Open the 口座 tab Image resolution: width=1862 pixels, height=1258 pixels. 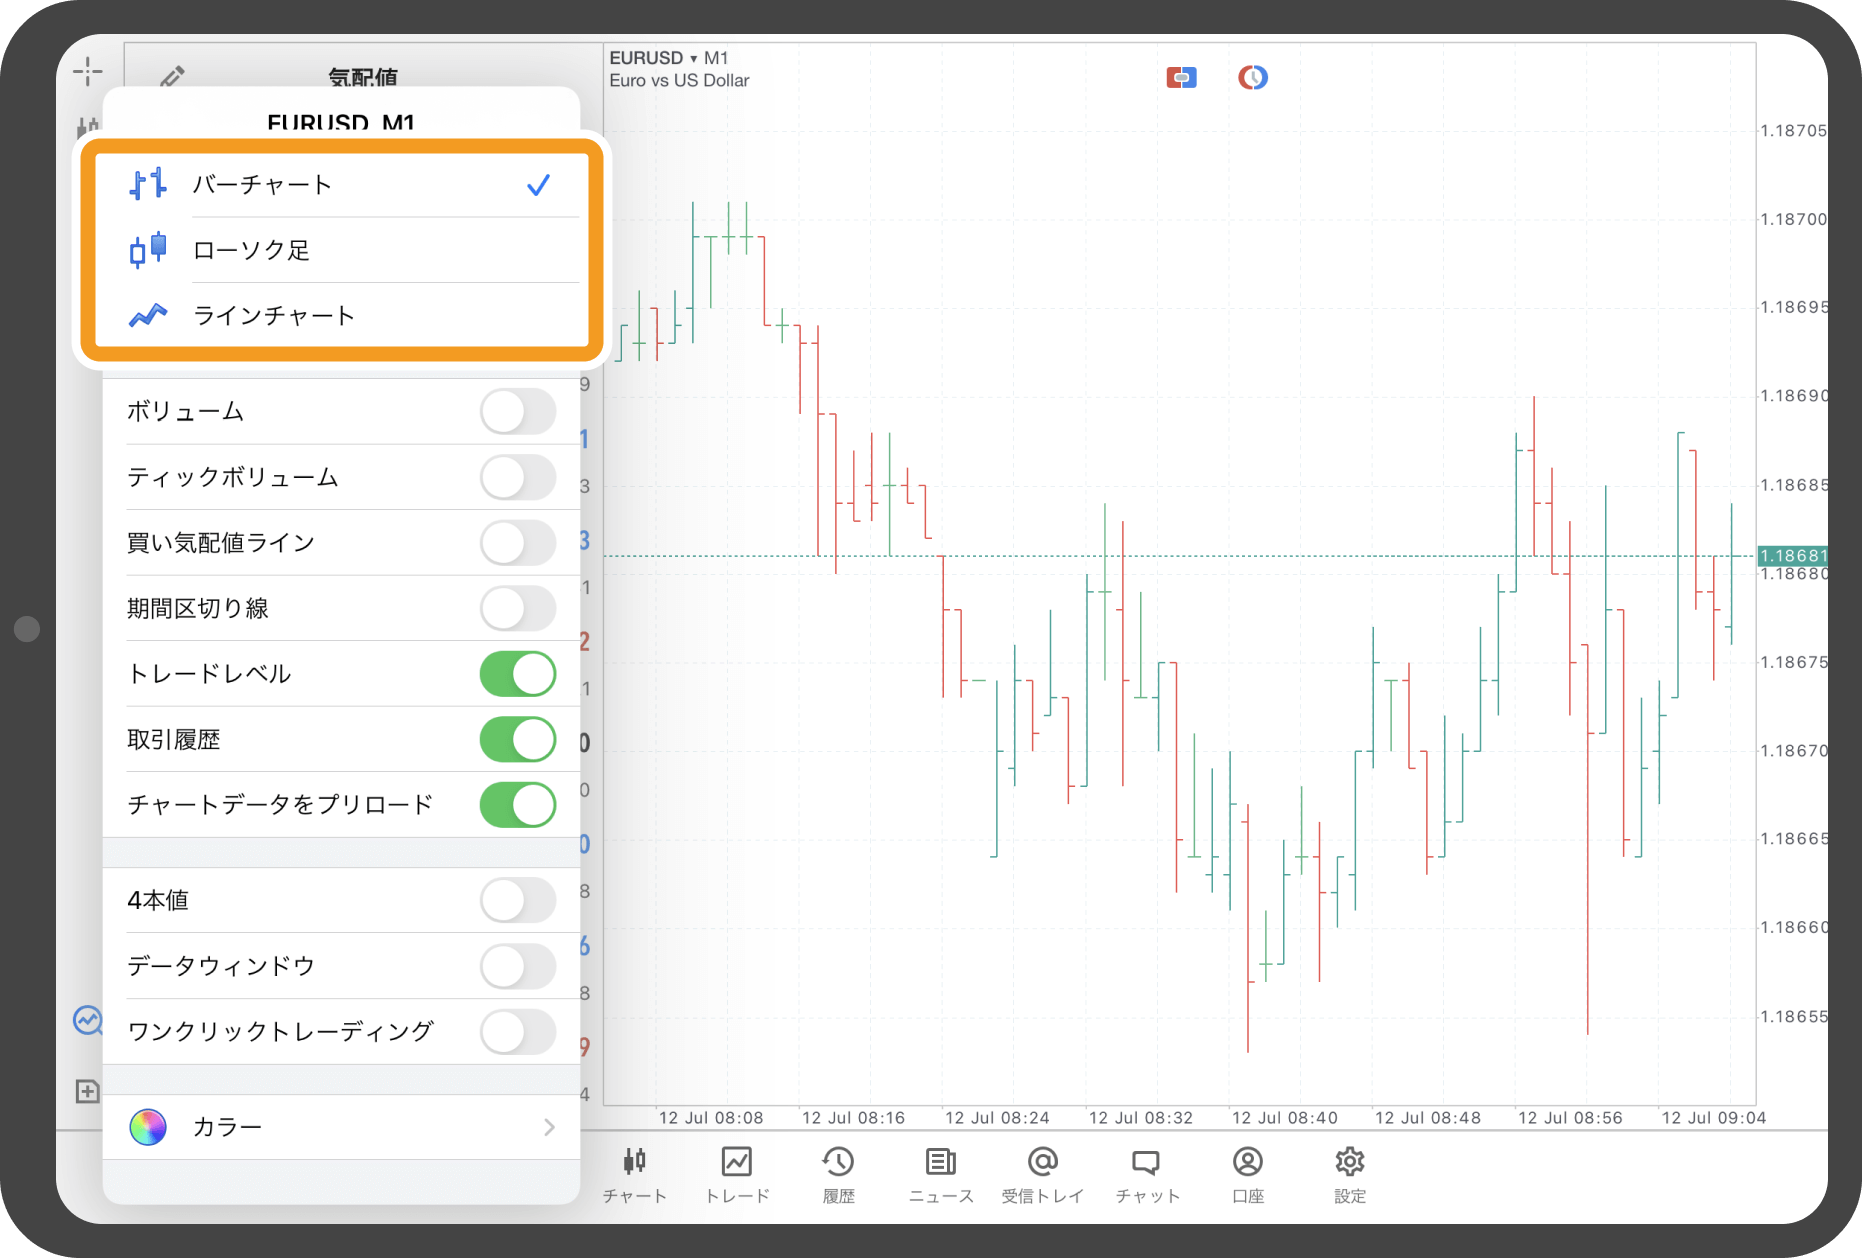click(x=1248, y=1175)
